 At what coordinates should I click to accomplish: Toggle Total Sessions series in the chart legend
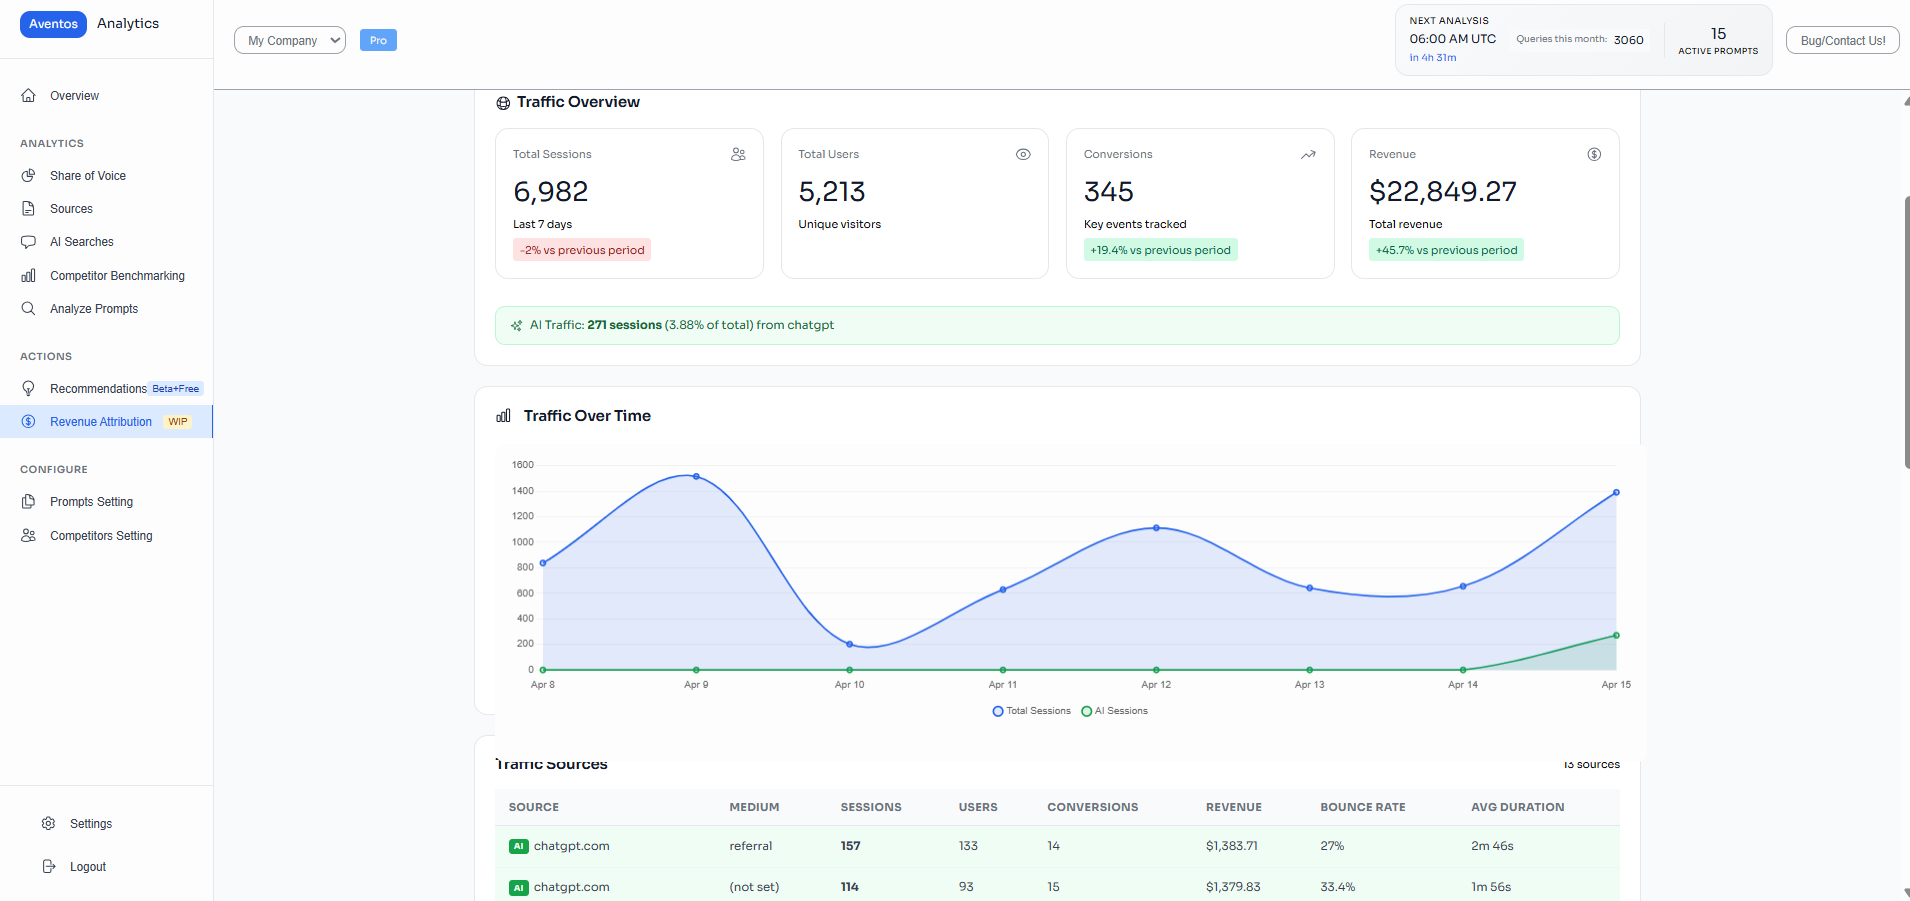1031,711
